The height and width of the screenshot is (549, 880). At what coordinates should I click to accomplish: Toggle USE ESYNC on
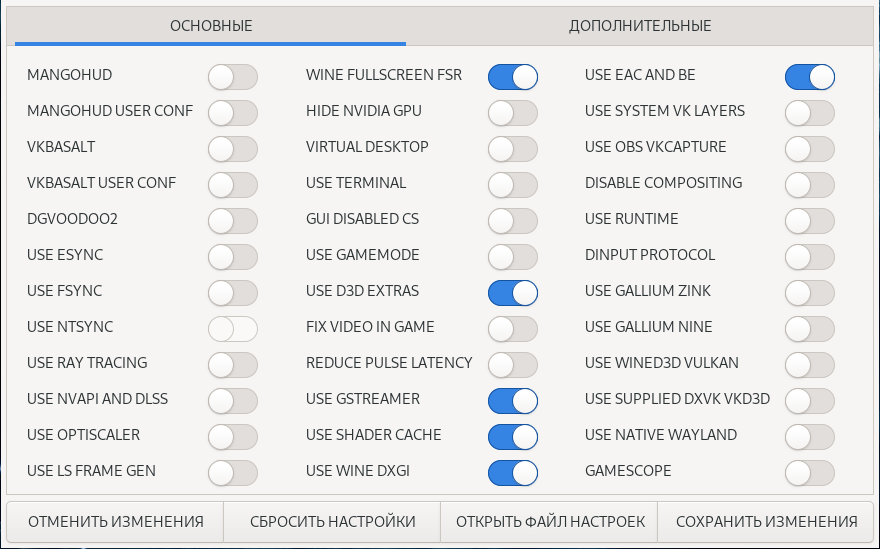click(233, 256)
